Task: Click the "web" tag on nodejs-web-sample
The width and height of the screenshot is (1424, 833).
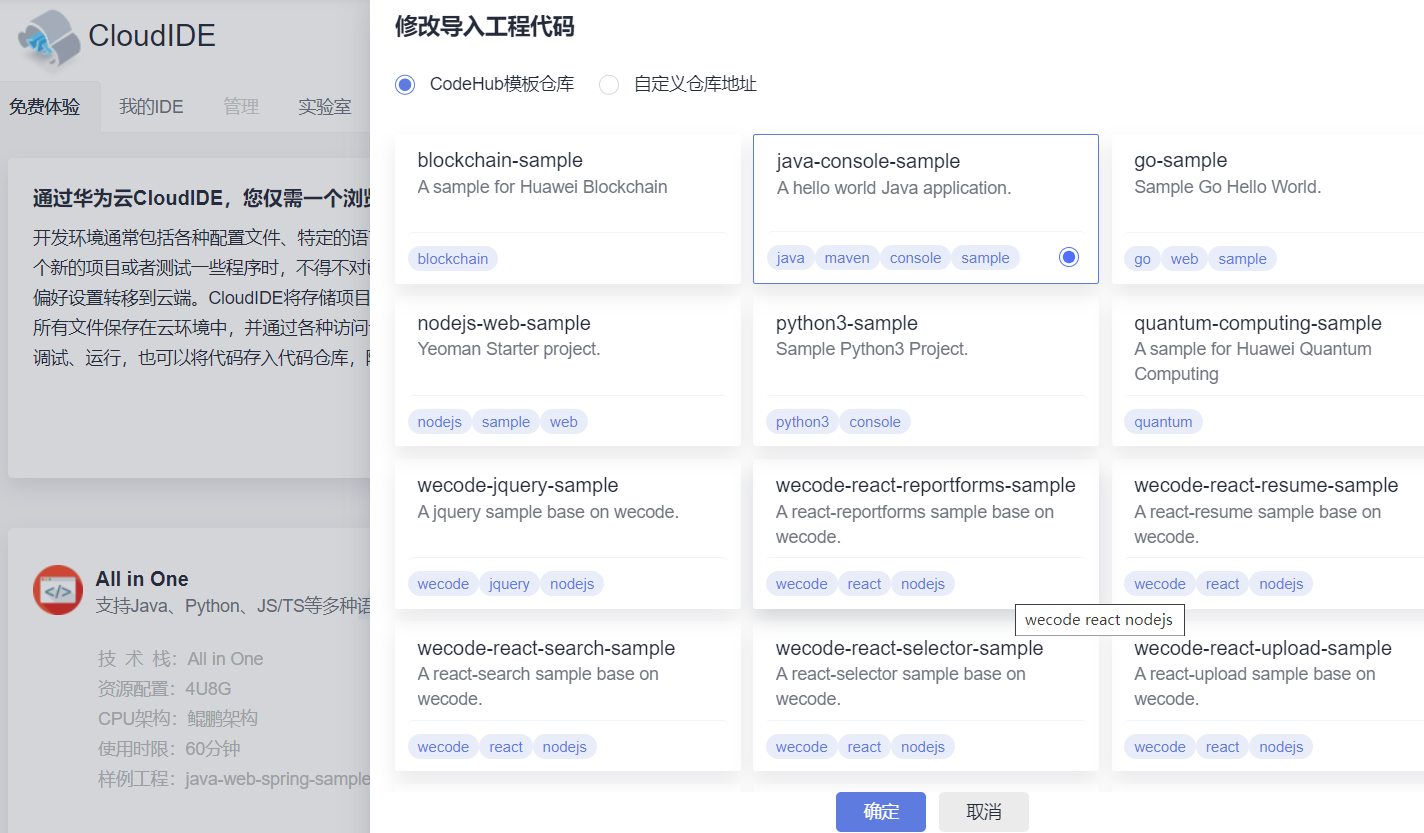Action: point(564,422)
